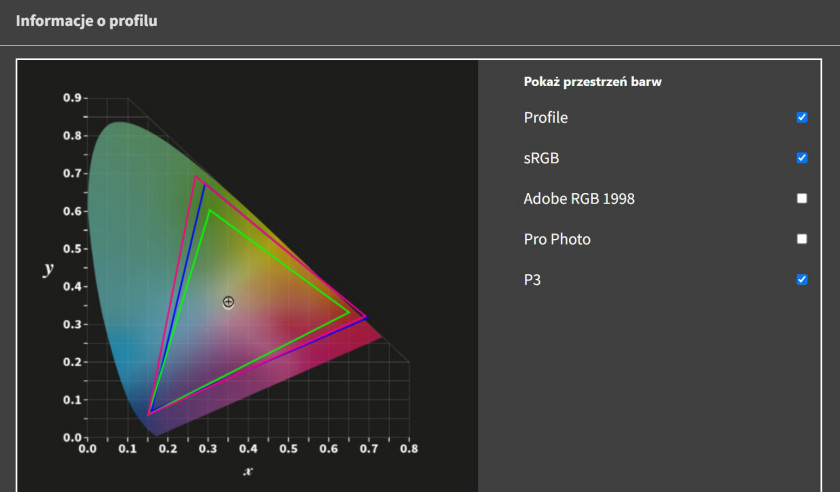Disable the sRGB gamut checkbox
The height and width of the screenshot is (492, 840).
tap(801, 158)
